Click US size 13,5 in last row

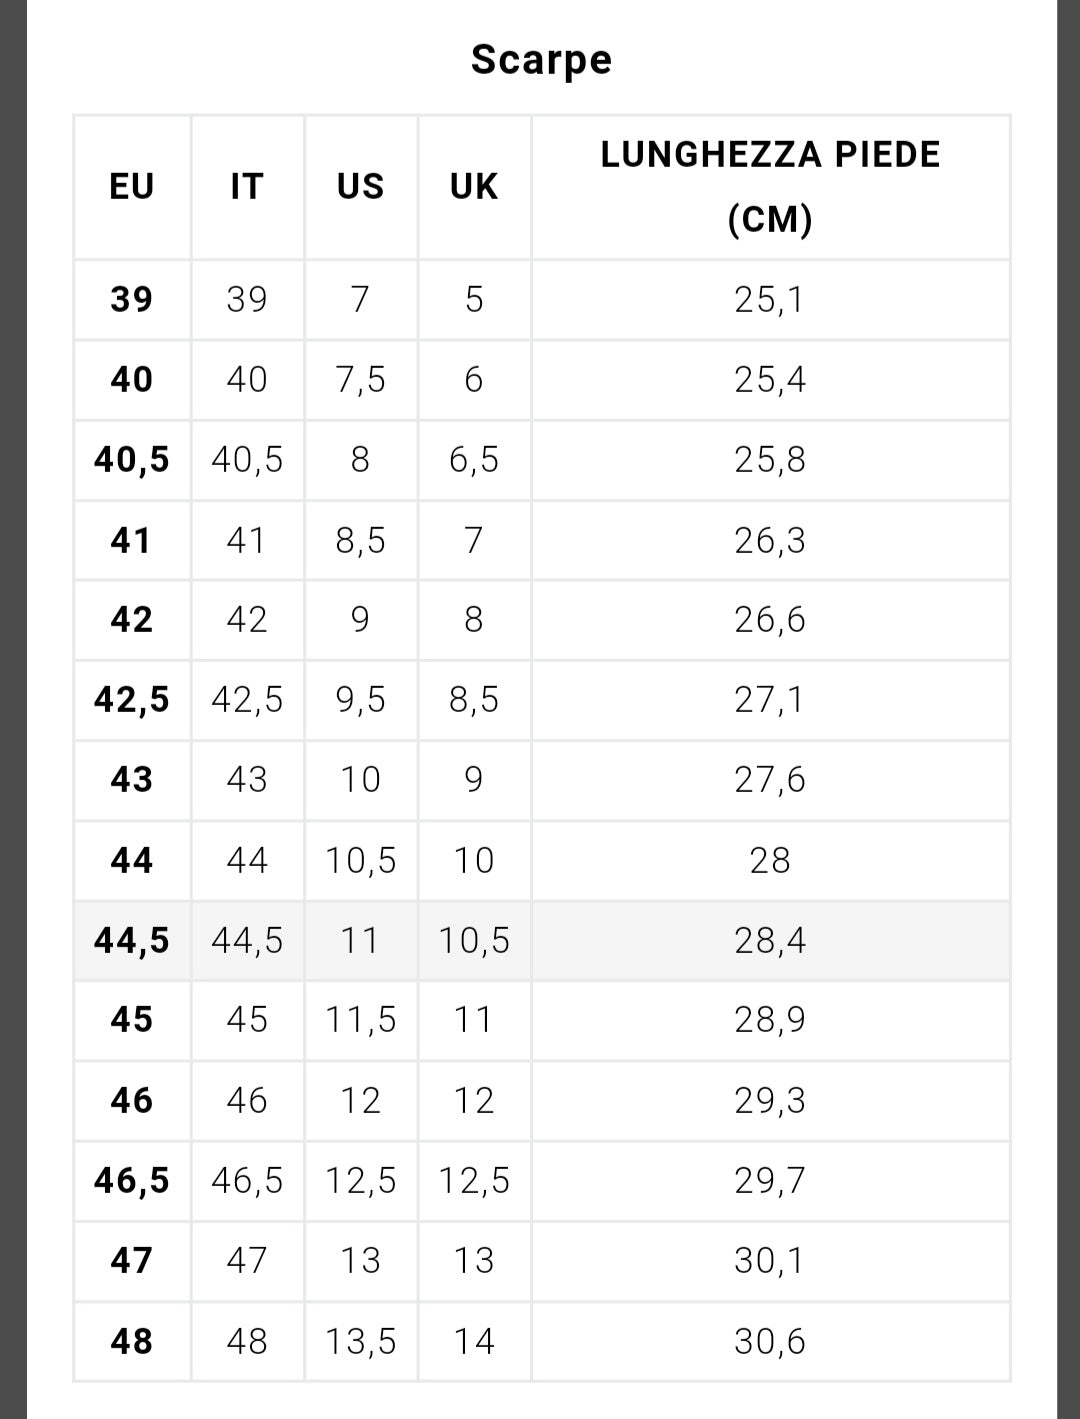(x=360, y=1341)
